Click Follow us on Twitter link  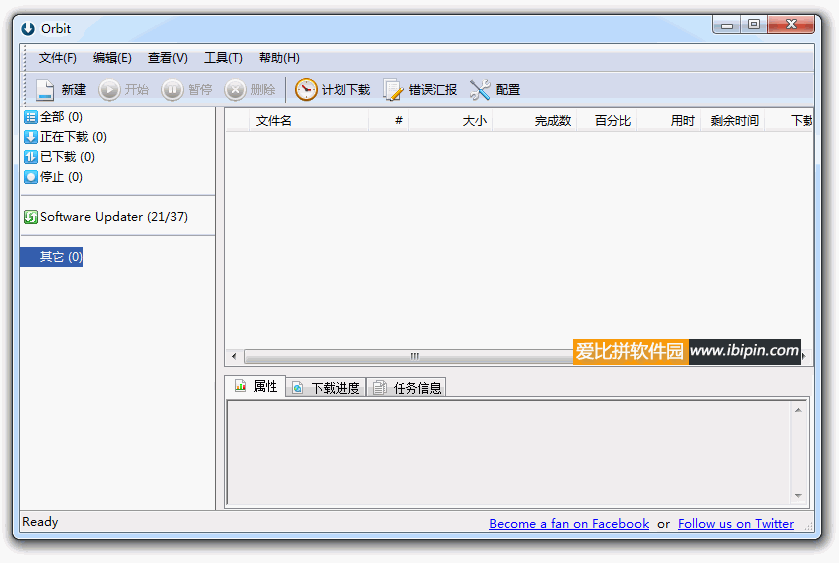click(736, 524)
